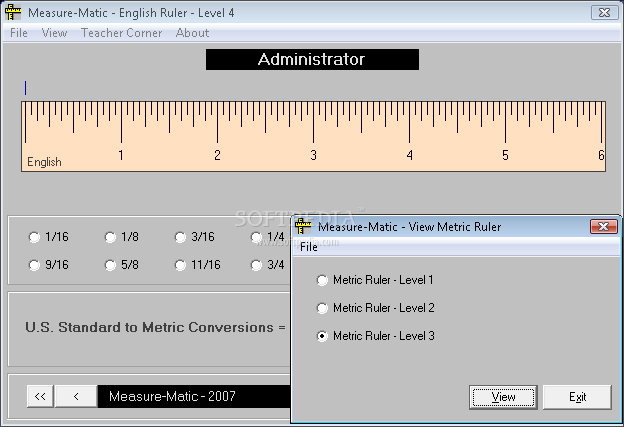The height and width of the screenshot is (427, 624).
Task: Click the number 5 on the ruler
Action: (505, 155)
